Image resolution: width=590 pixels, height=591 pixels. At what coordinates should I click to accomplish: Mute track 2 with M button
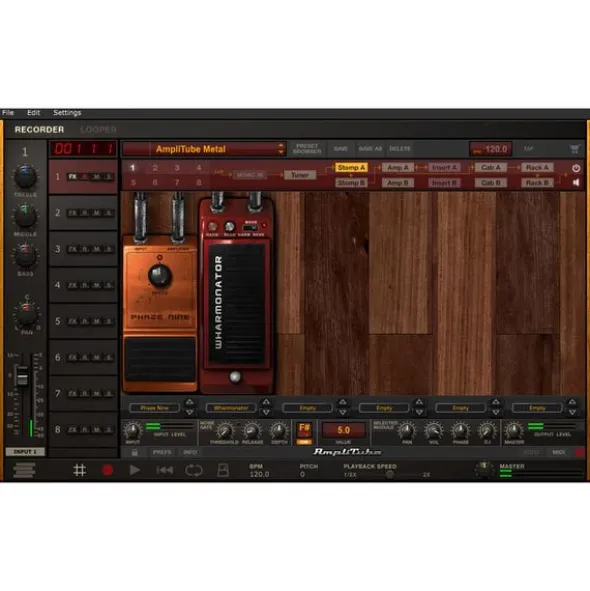97,213
